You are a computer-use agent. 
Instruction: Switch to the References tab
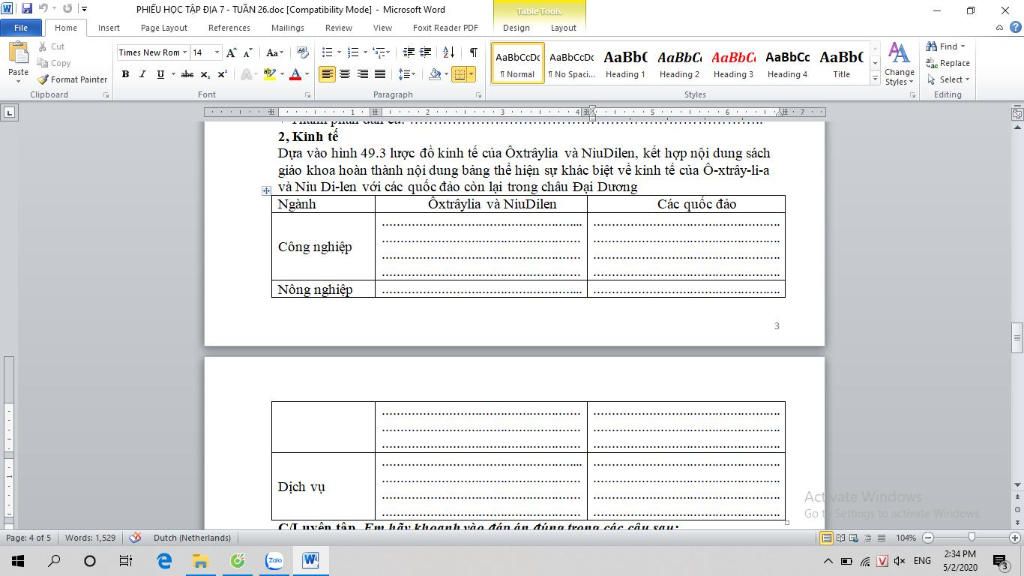229,27
